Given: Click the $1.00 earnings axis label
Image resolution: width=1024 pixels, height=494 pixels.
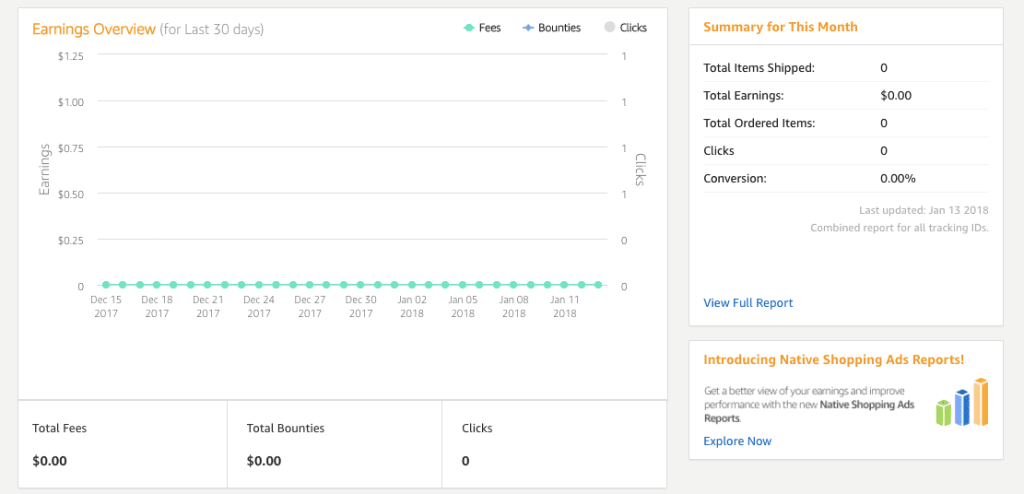Looking at the screenshot, I should [68, 102].
